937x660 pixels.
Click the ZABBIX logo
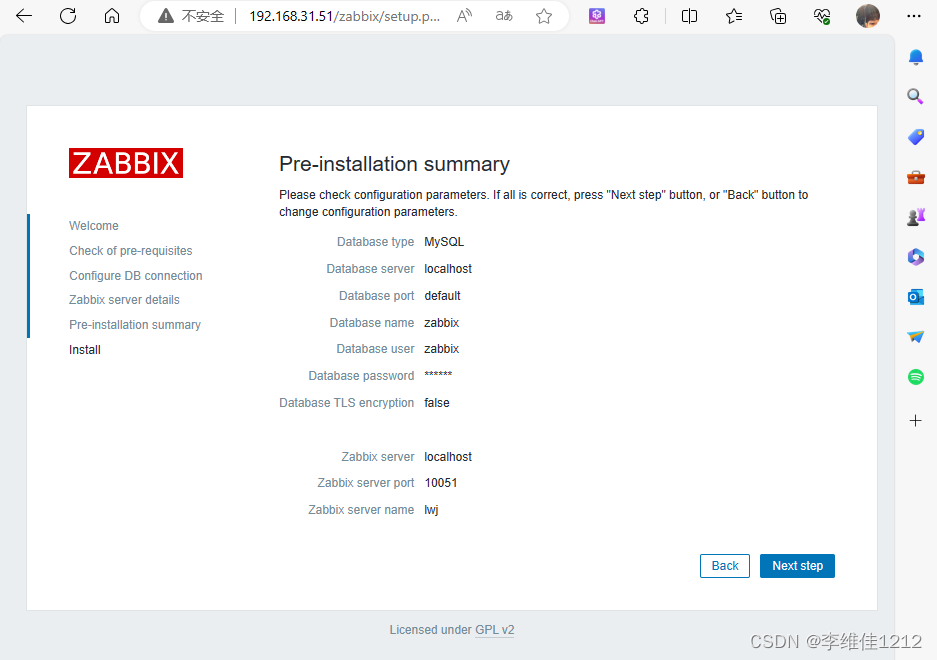coord(126,163)
